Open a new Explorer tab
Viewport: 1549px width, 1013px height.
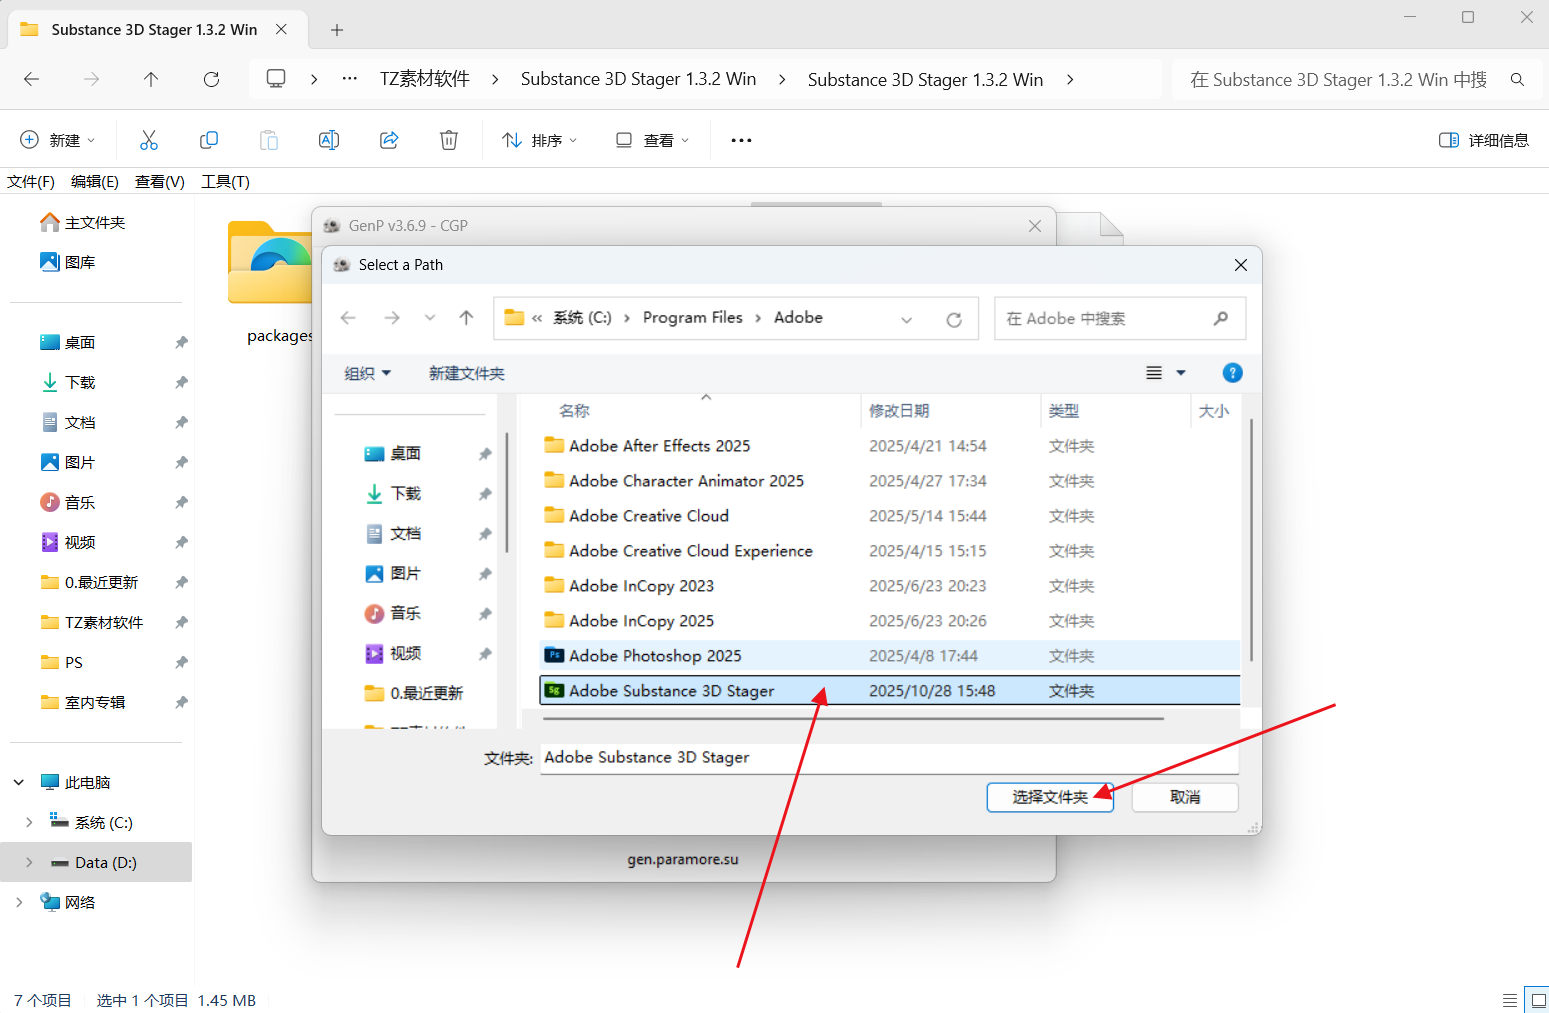337,30
